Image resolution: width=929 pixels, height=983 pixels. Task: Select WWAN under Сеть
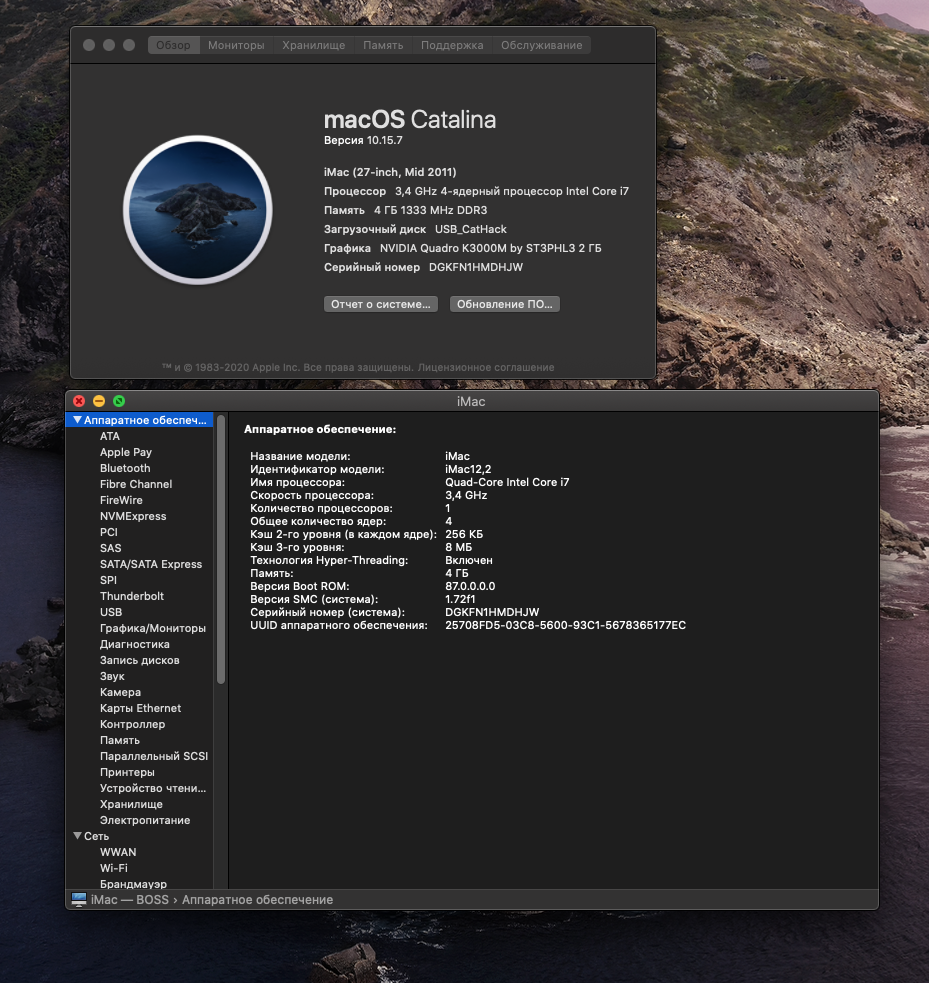[x=118, y=852]
